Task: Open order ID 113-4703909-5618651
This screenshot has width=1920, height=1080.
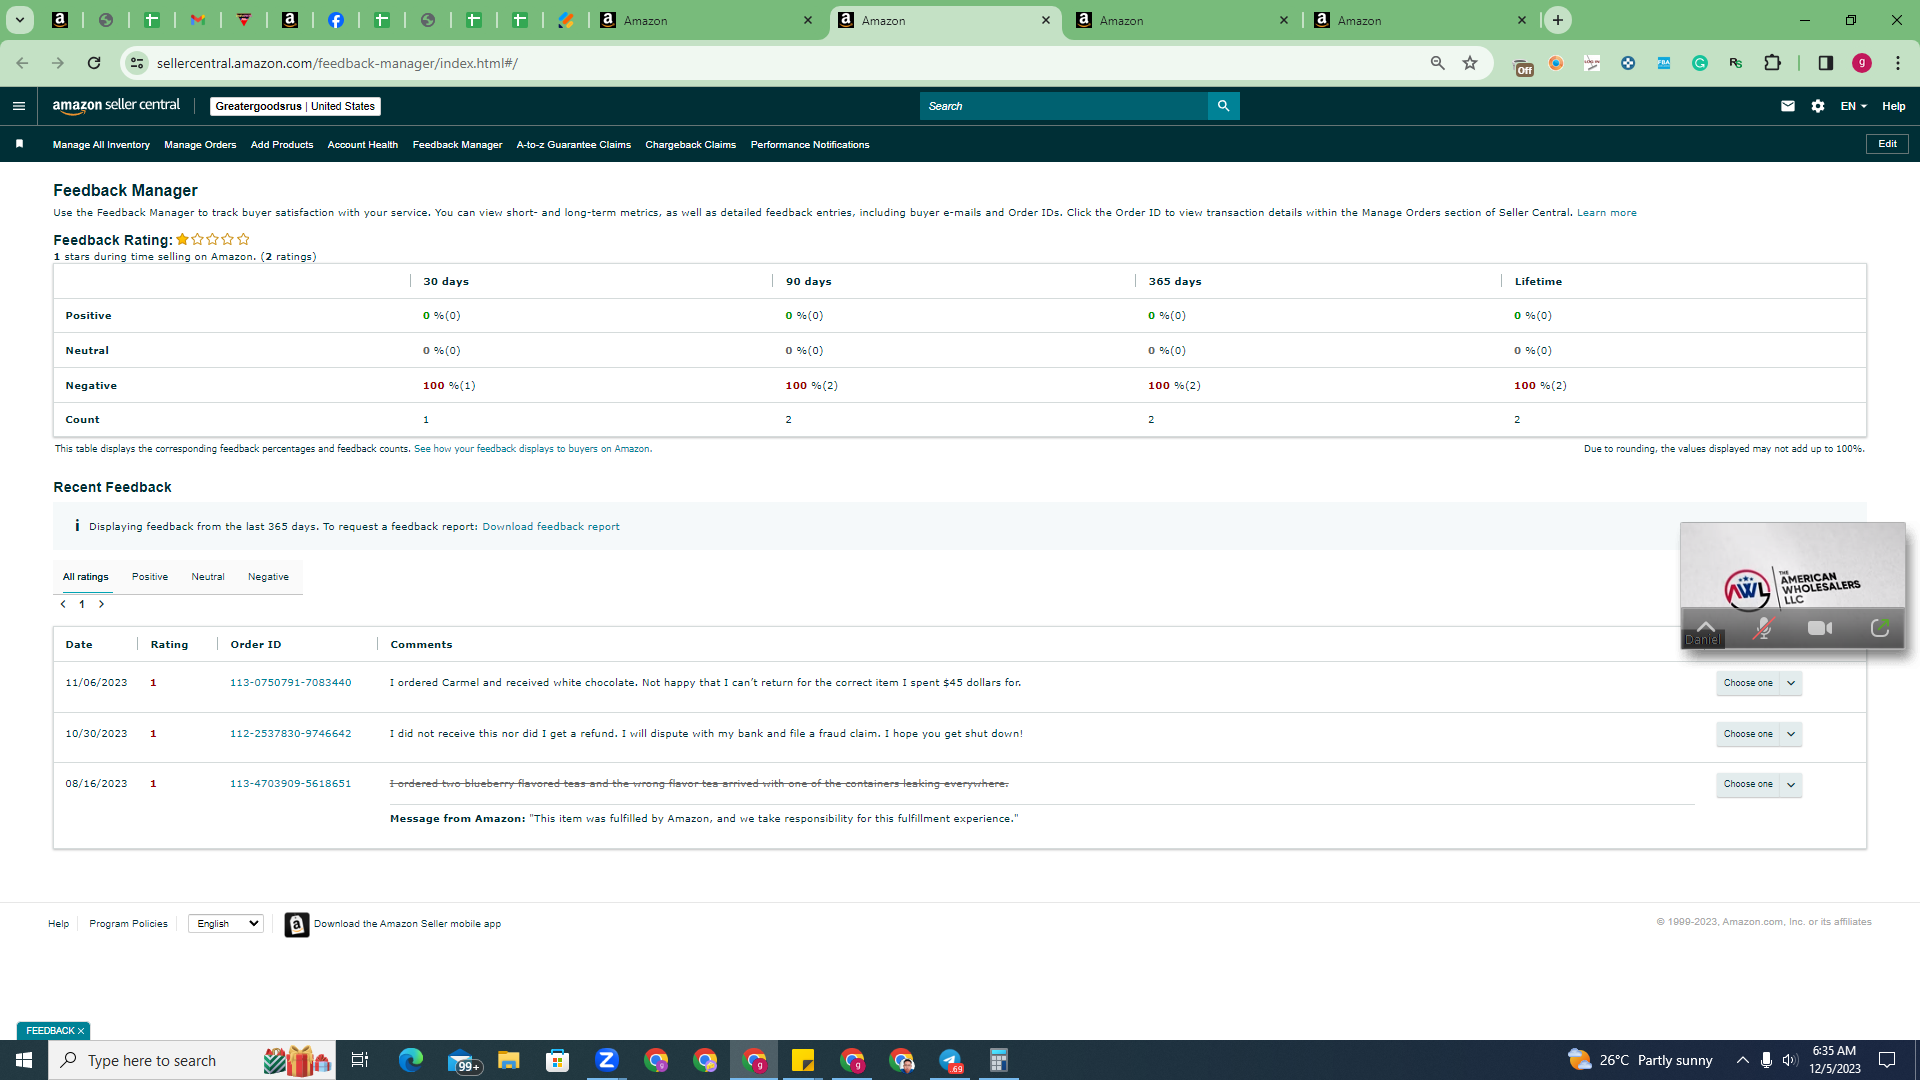Action: pos(291,784)
